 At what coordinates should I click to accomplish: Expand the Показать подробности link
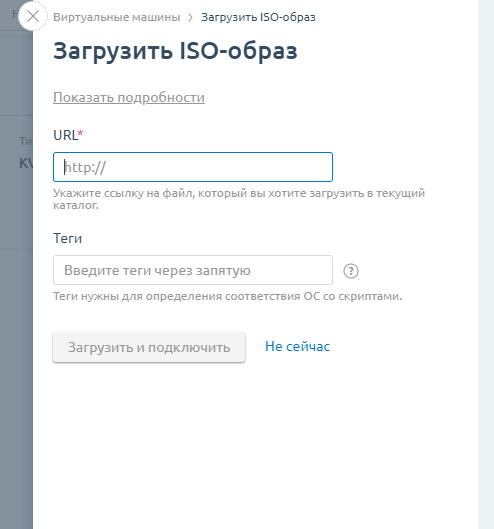pyautogui.click(x=129, y=98)
